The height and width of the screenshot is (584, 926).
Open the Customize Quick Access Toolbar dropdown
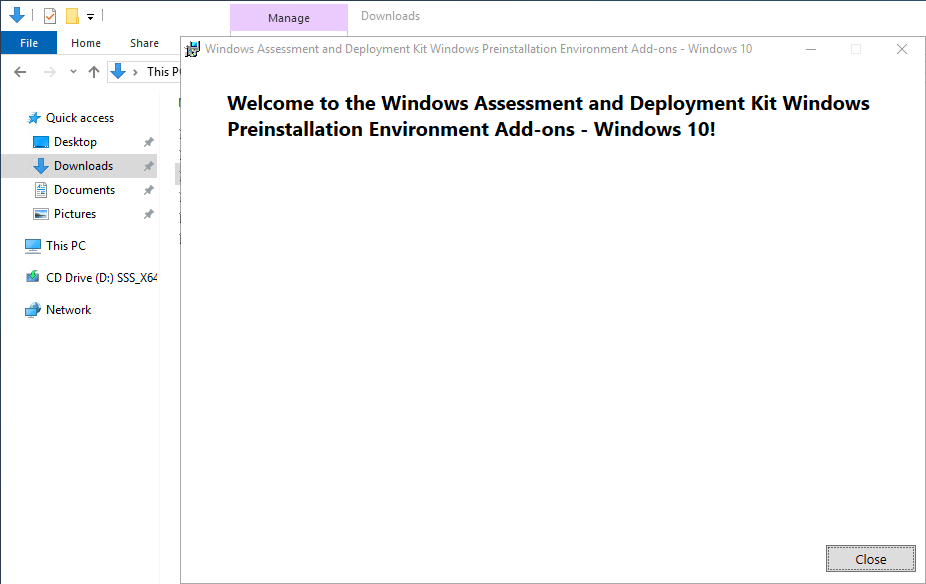point(90,17)
